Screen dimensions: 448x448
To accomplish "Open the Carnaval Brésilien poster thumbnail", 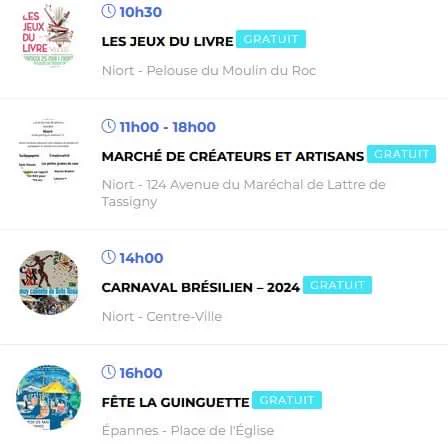I will tap(49, 282).
